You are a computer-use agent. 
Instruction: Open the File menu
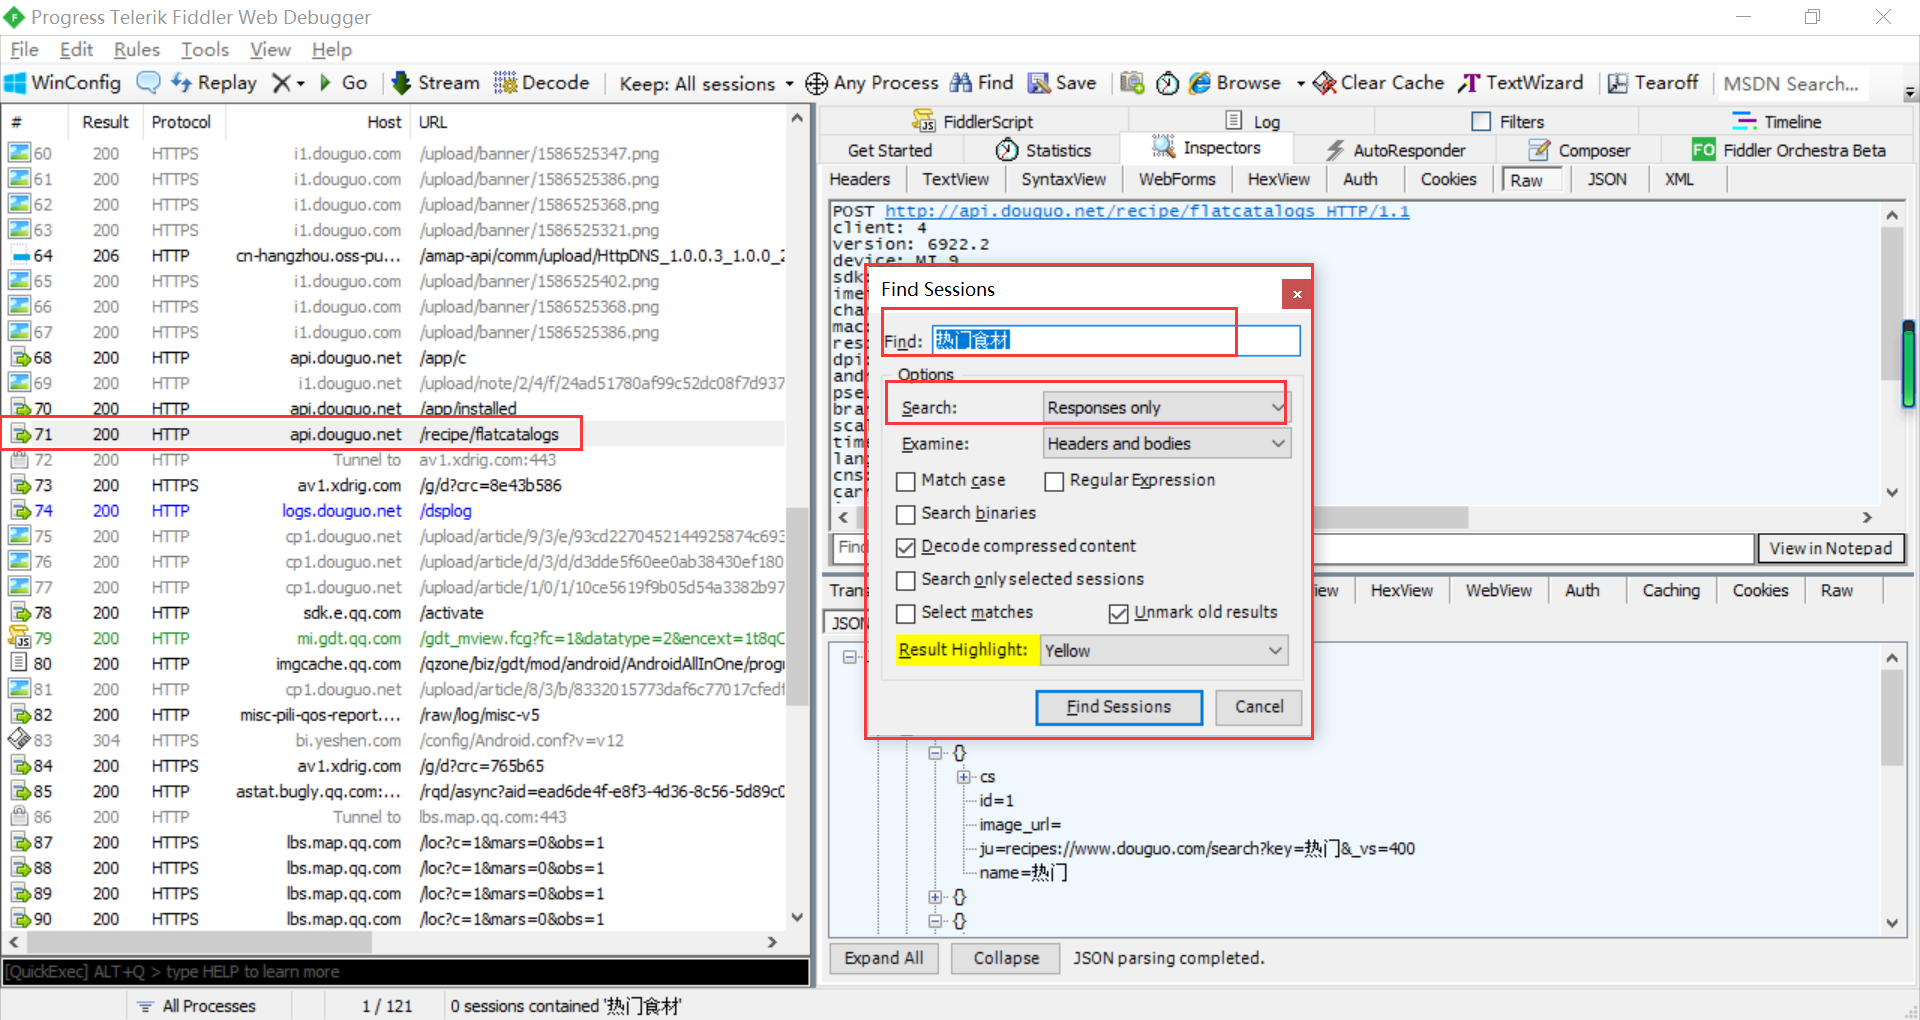click(x=24, y=49)
